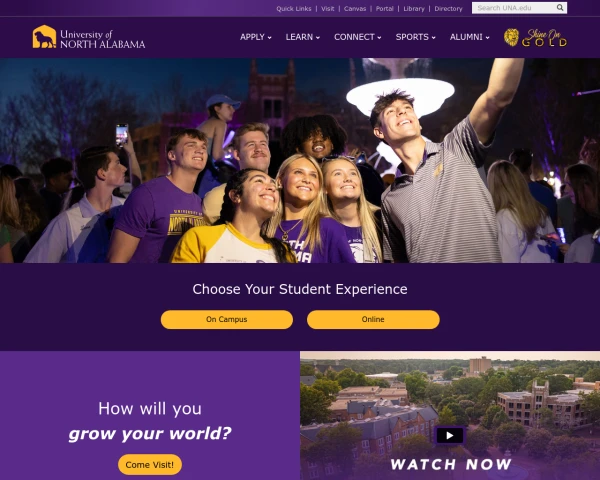
Task: Click the aerial campus video thumbnail
Action: (450, 416)
